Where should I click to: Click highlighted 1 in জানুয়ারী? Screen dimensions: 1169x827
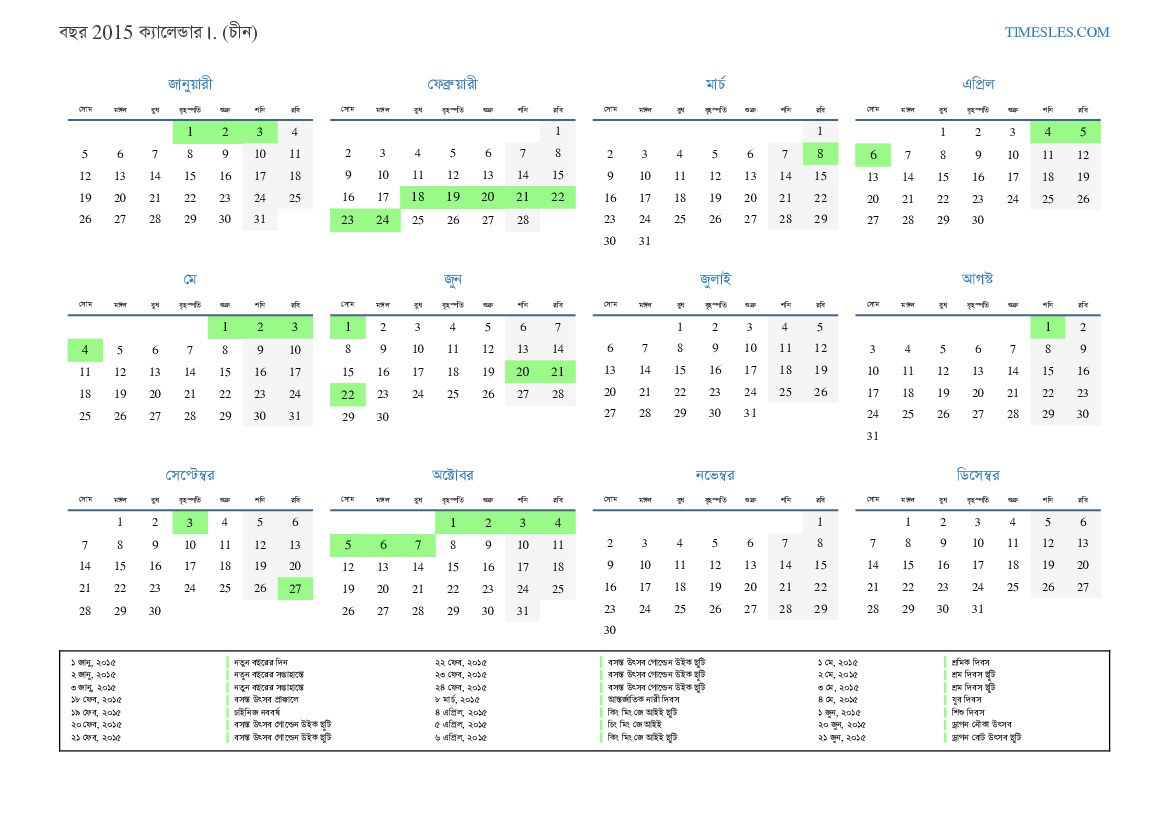[190, 132]
